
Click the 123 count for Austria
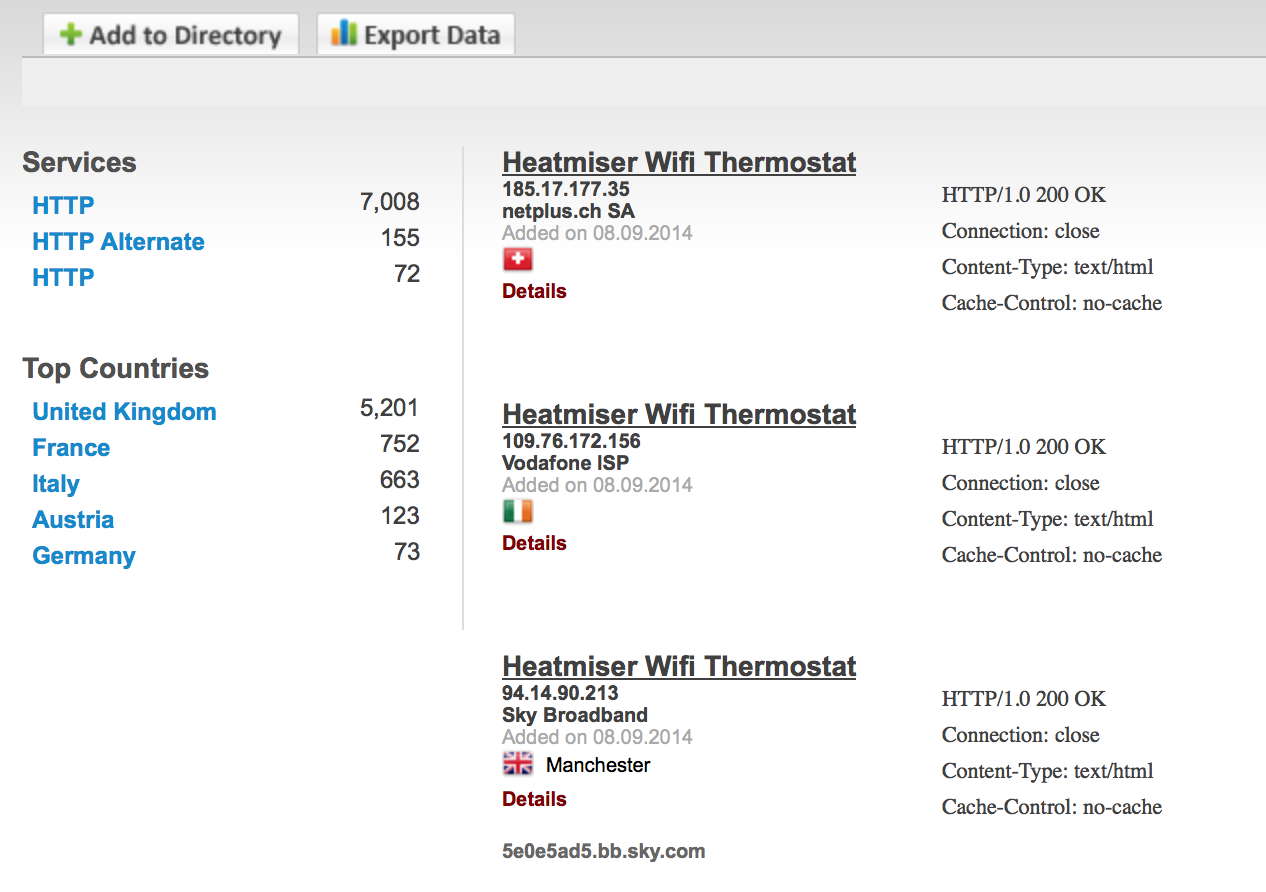pyautogui.click(x=400, y=516)
